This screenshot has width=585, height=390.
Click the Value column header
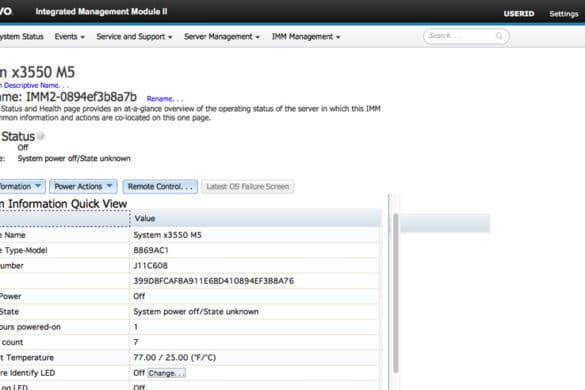coord(255,218)
